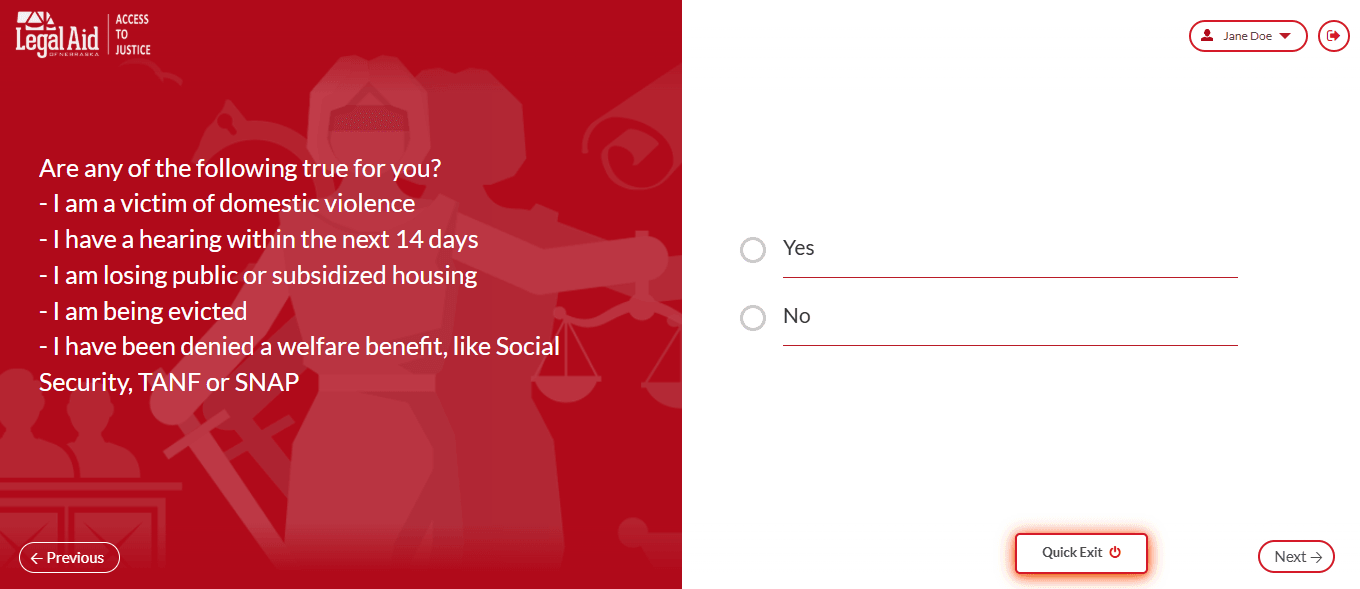
Task: Choose the No option label
Action: 796,316
